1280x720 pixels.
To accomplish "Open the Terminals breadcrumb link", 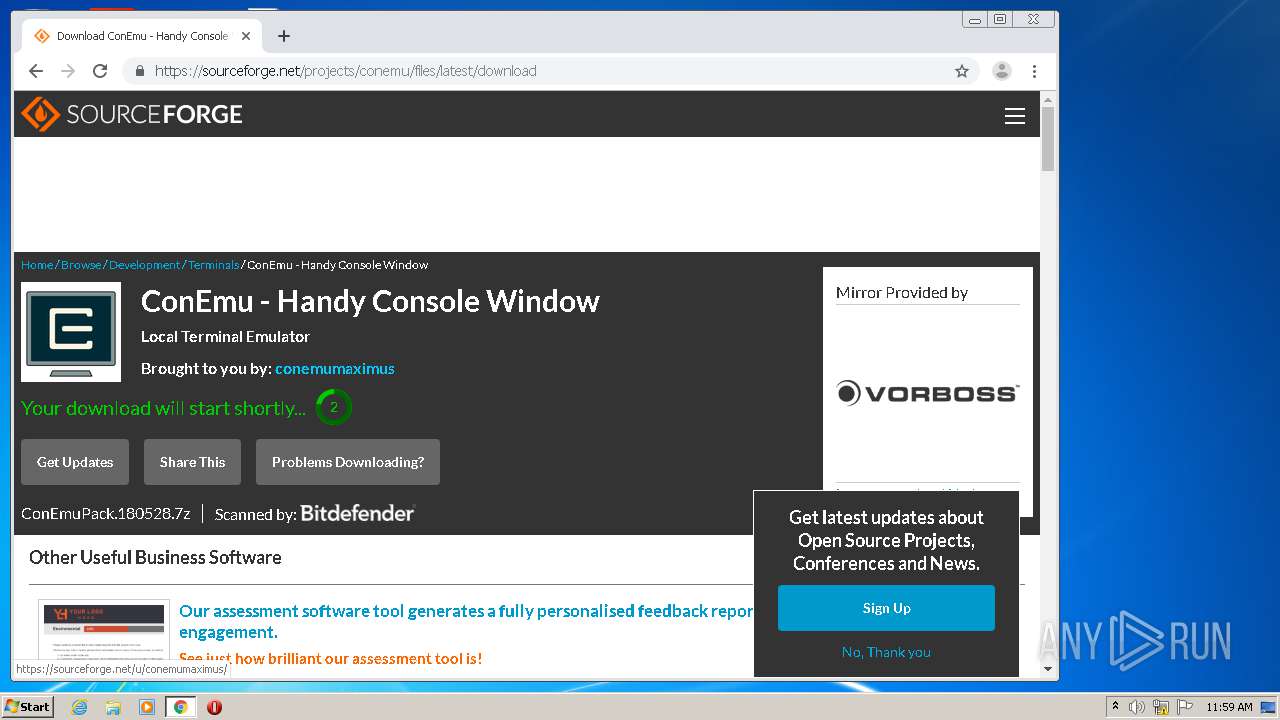I will click(x=213, y=265).
